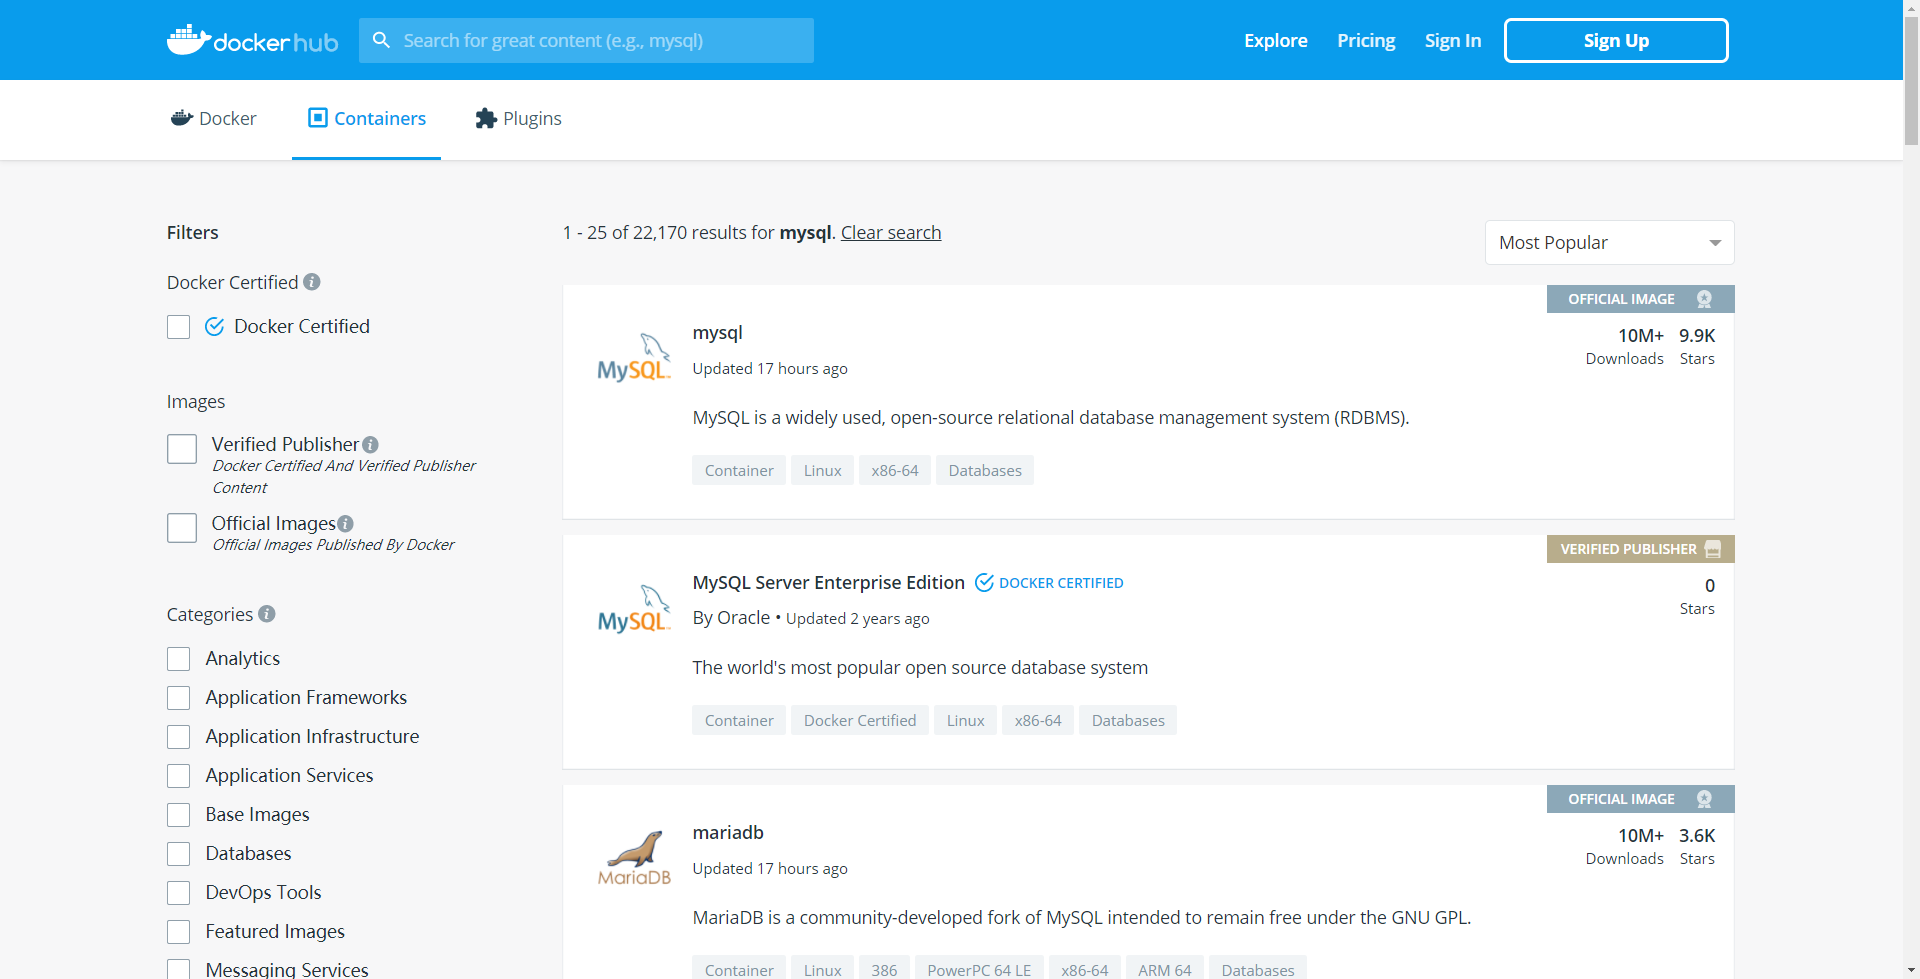
Task: Click the DOCKER CERTIFIED label text
Action: 1061,583
